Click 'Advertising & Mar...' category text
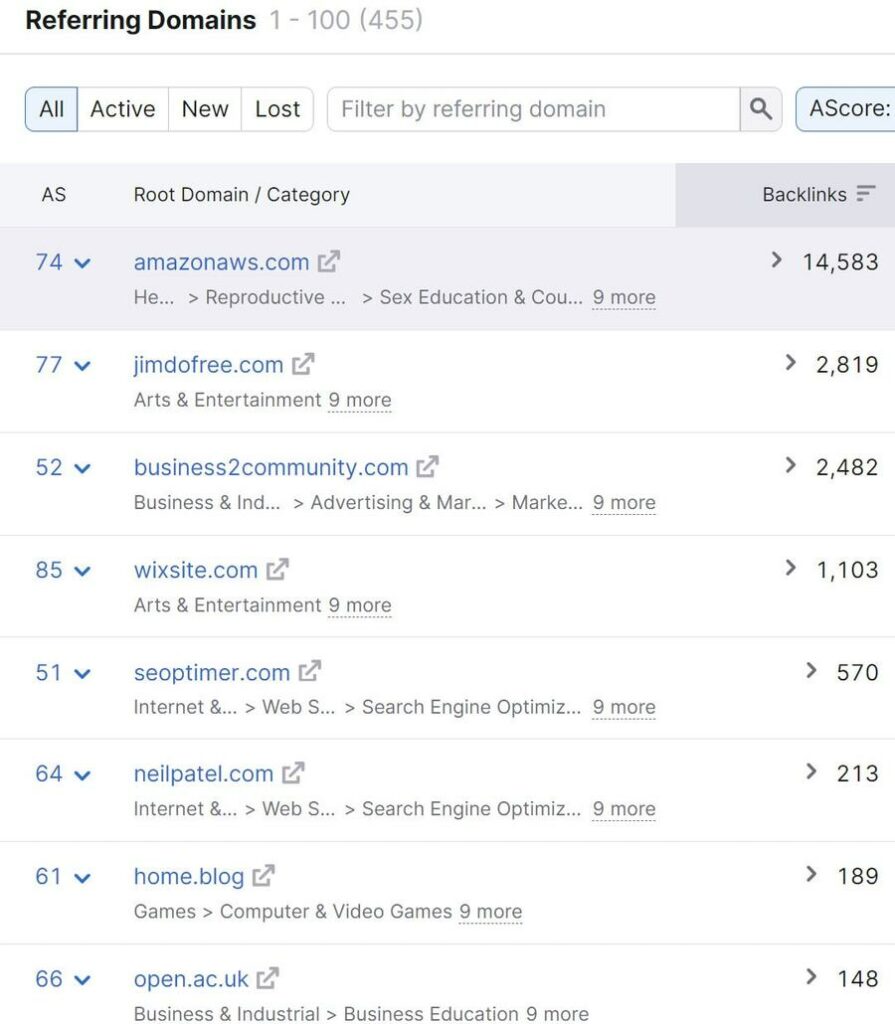This screenshot has height=1024, width=895. click(x=398, y=502)
